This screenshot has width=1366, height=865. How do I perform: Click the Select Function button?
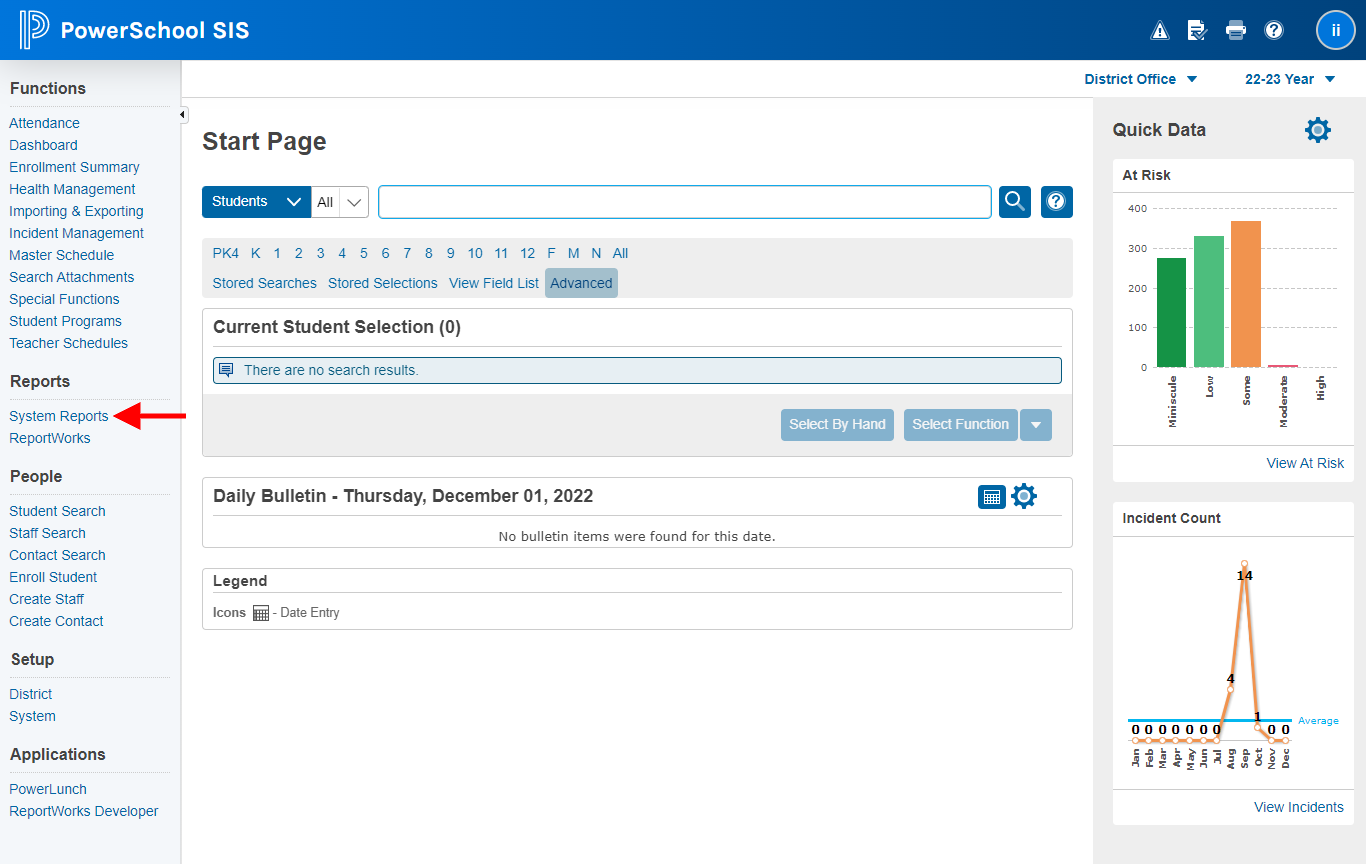[x=961, y=425]
